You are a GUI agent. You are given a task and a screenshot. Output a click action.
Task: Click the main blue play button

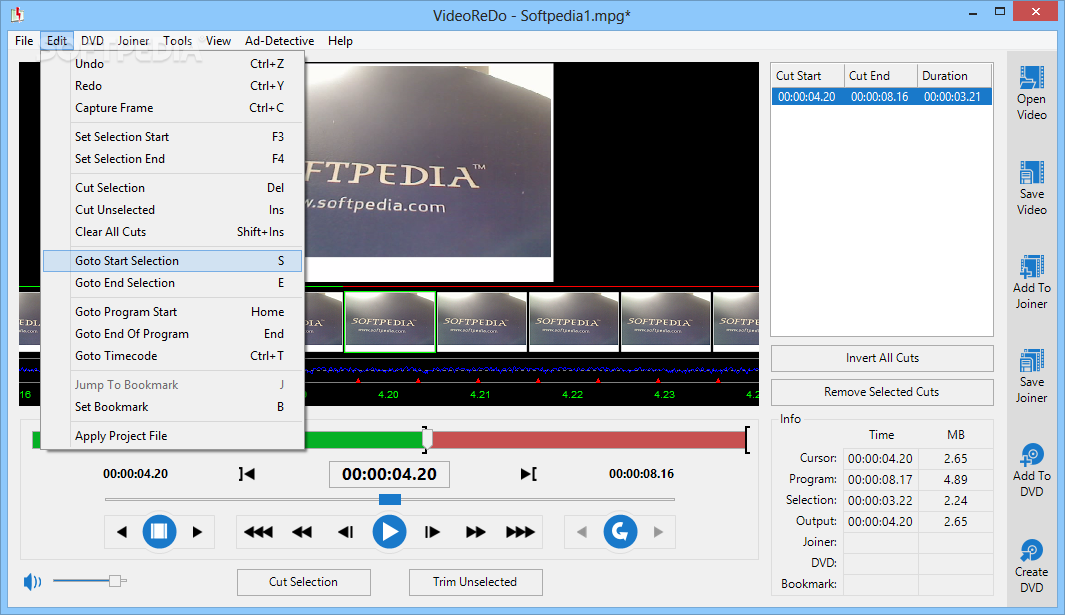(389, 531)
